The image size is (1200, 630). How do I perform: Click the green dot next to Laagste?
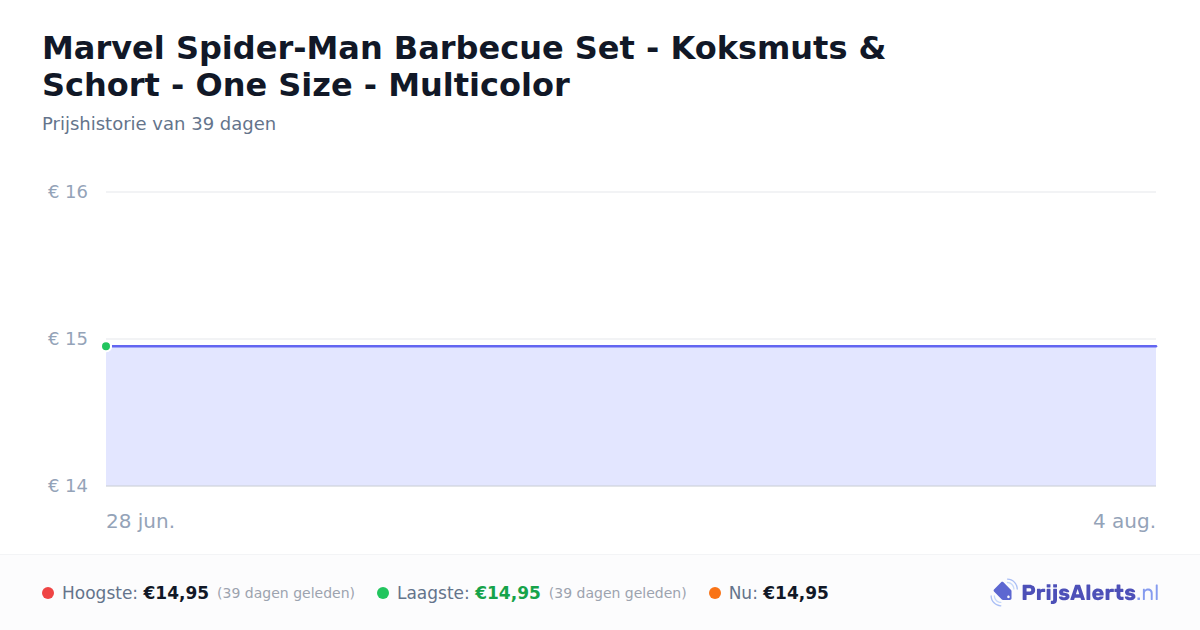(x=383, y=593)
